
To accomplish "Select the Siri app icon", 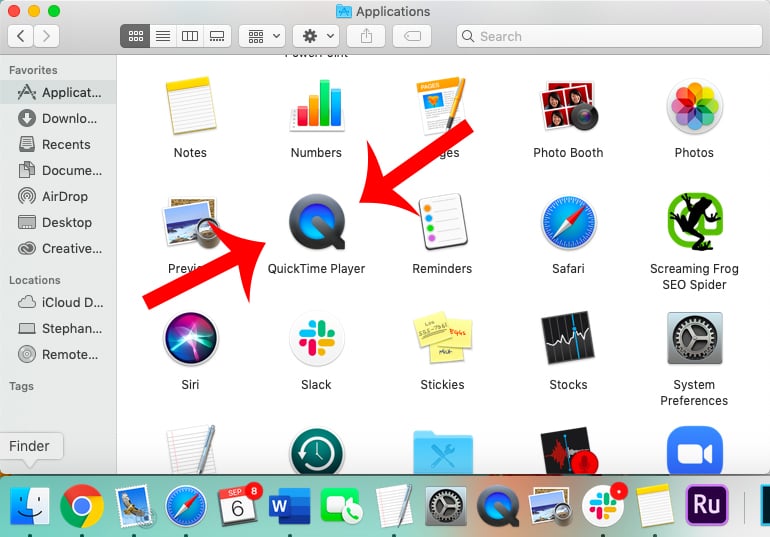I will [x=191, y=338].
